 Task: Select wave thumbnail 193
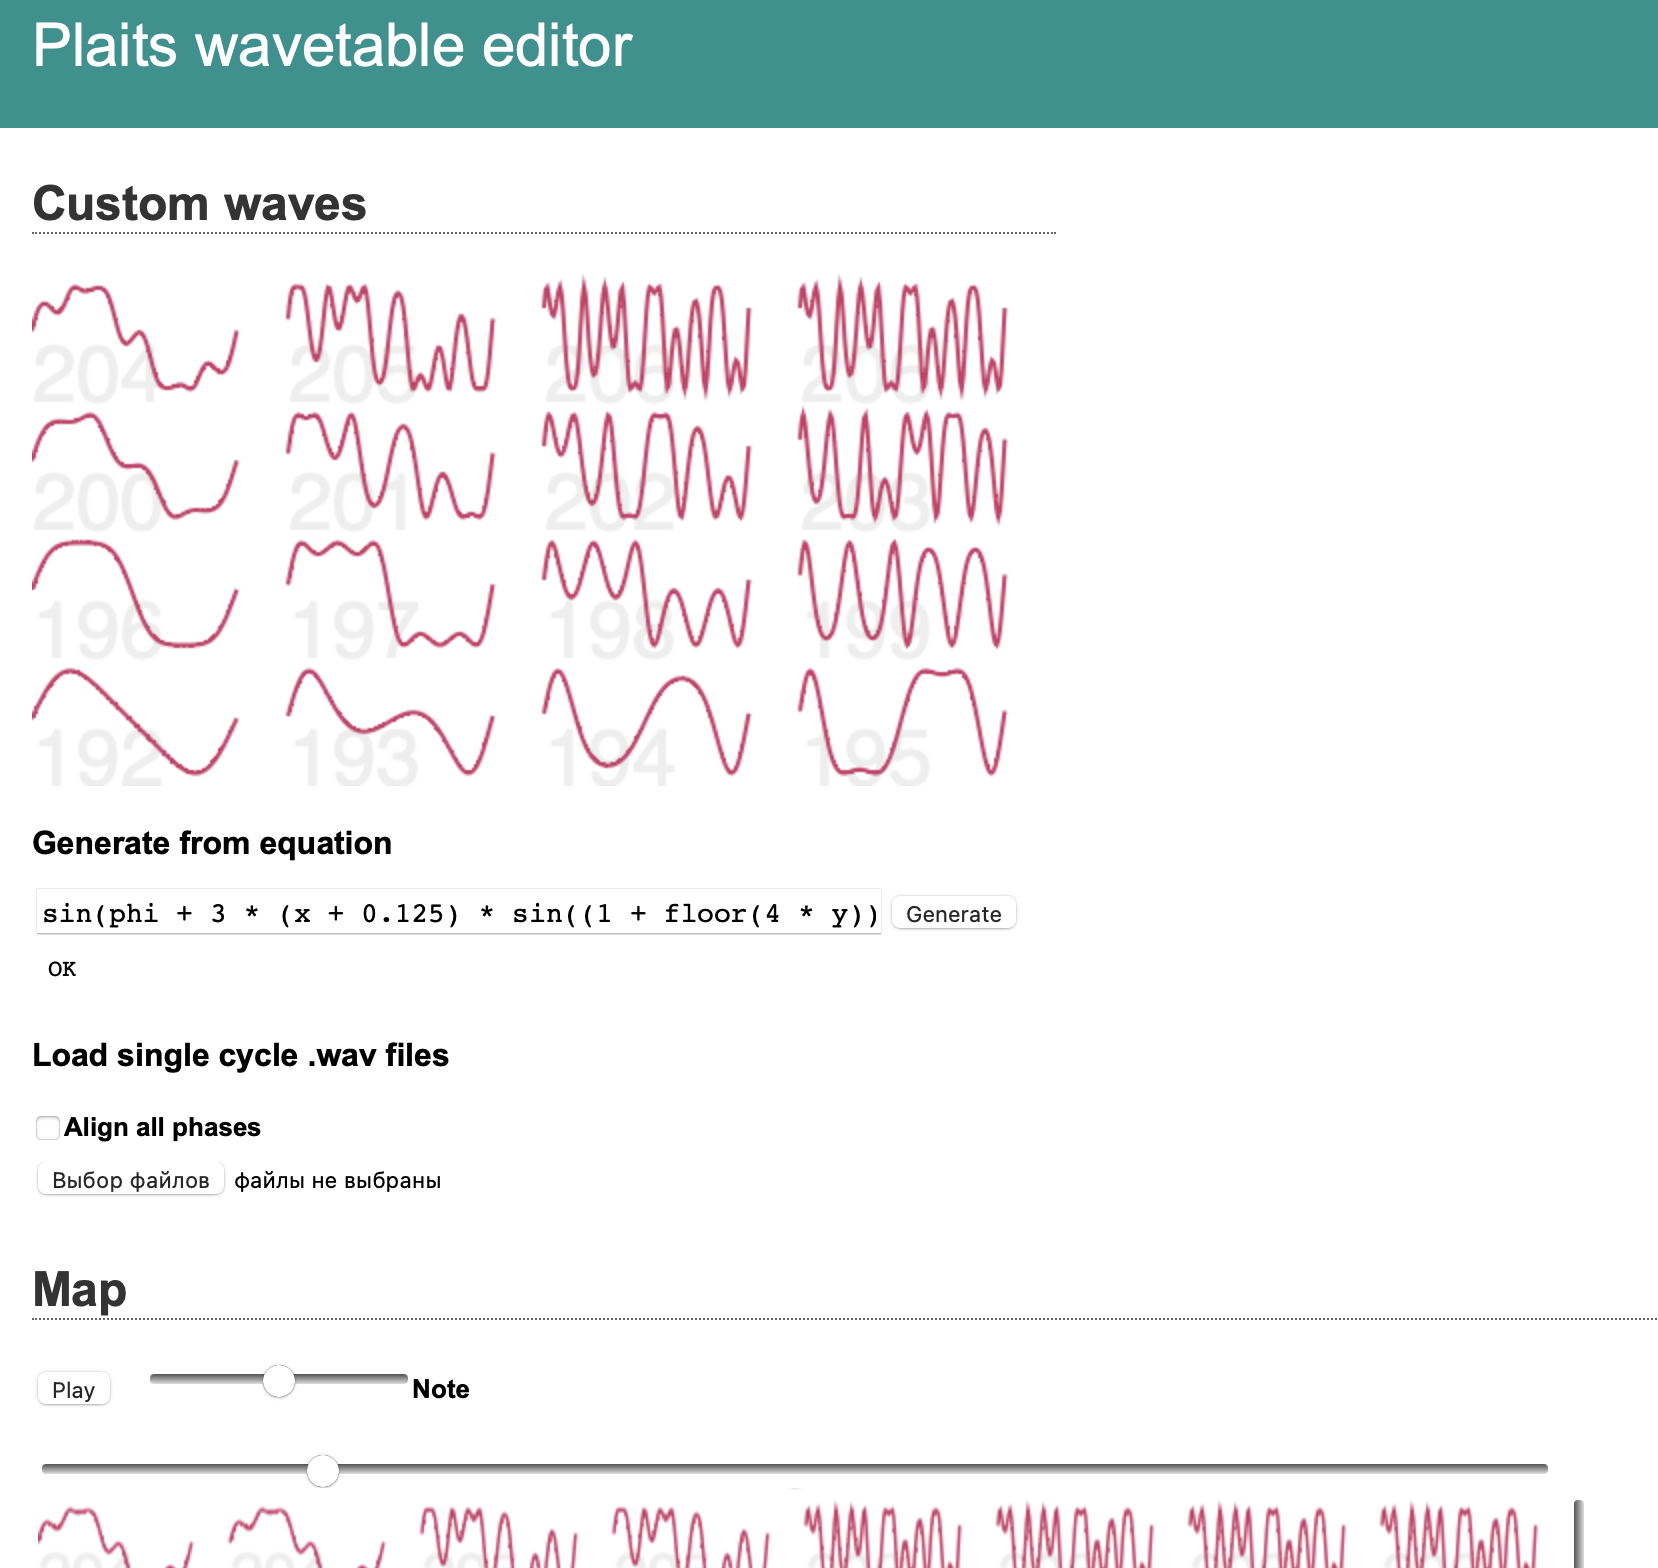(x=391, y=724)
